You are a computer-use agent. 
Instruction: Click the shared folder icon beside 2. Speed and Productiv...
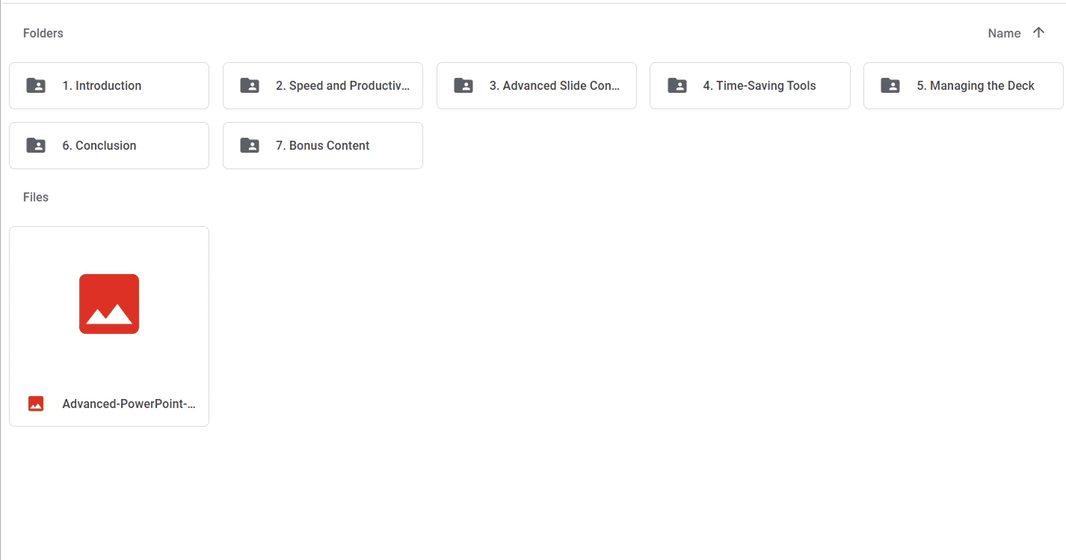click(x=250, y=86)
